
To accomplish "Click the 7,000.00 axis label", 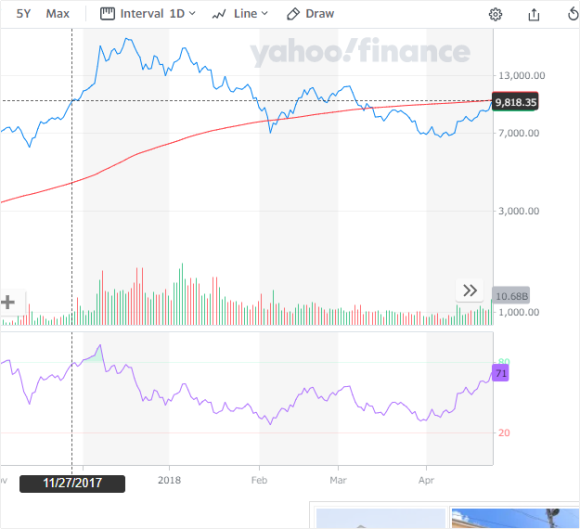I will 519,133.
